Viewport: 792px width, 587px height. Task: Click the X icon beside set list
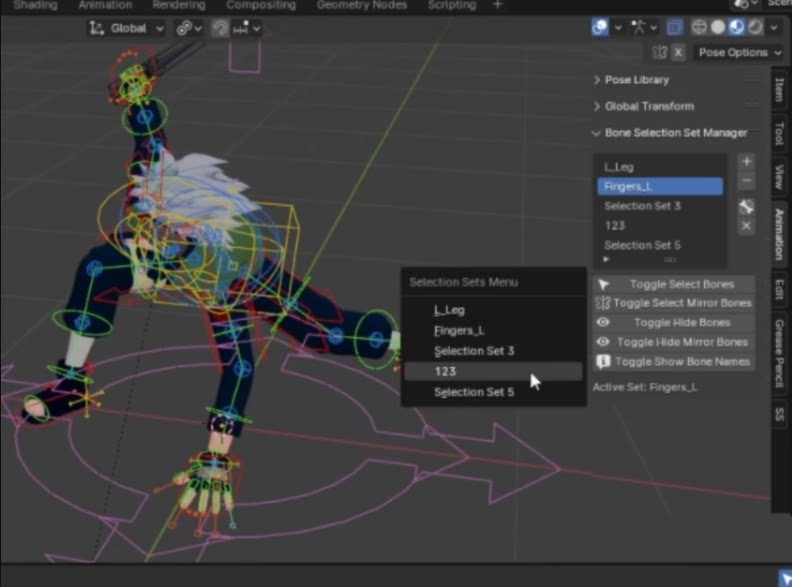click(x=747, y=226)
